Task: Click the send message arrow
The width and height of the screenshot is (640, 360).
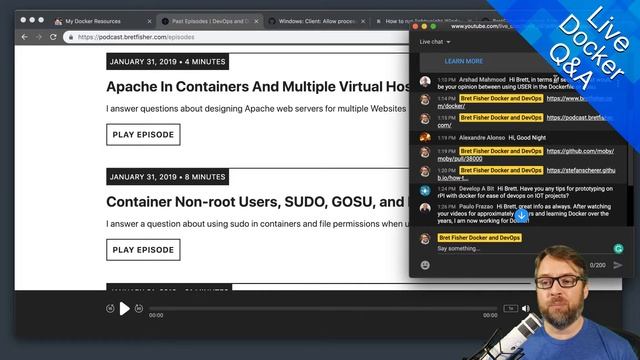Action: click(x=618, y=265)
